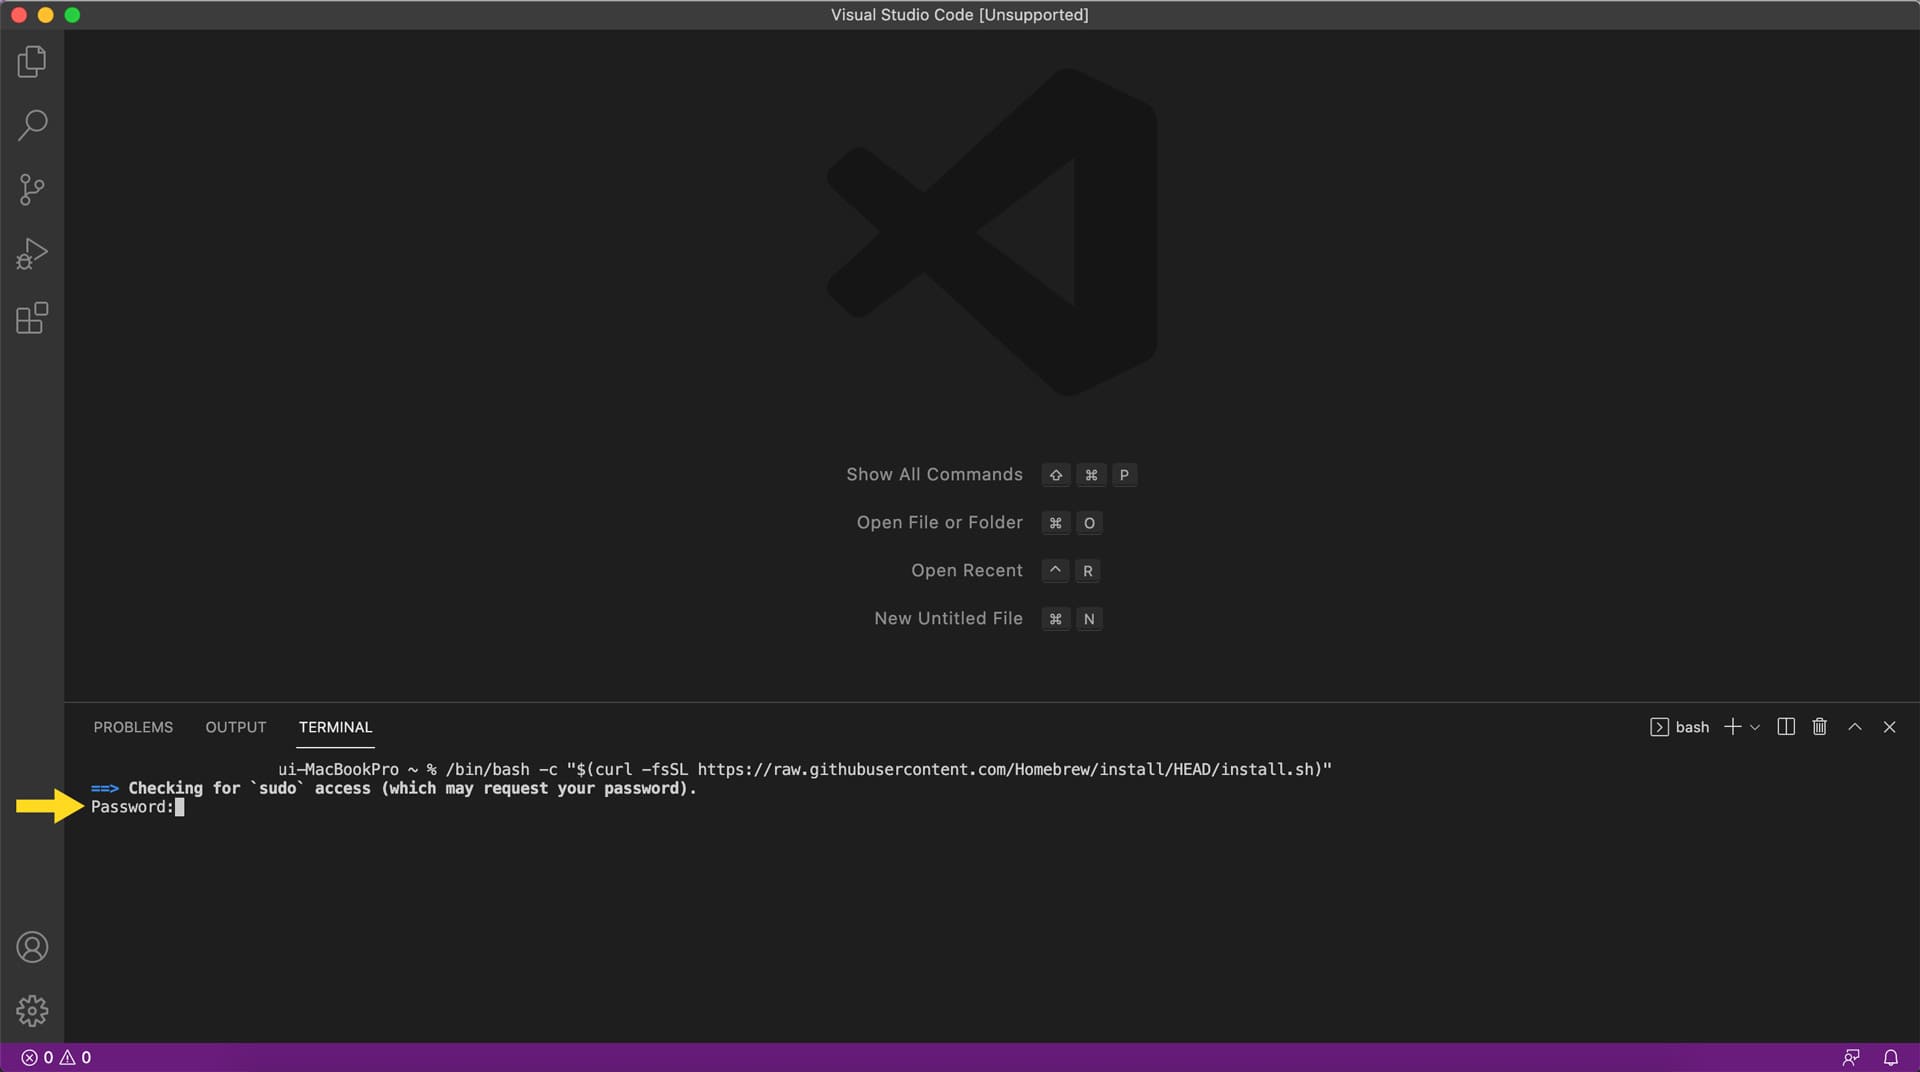Kill the terminal with the trash icon
This screenshot has width=1920, height=1072.
click(x=1818, y=727)
